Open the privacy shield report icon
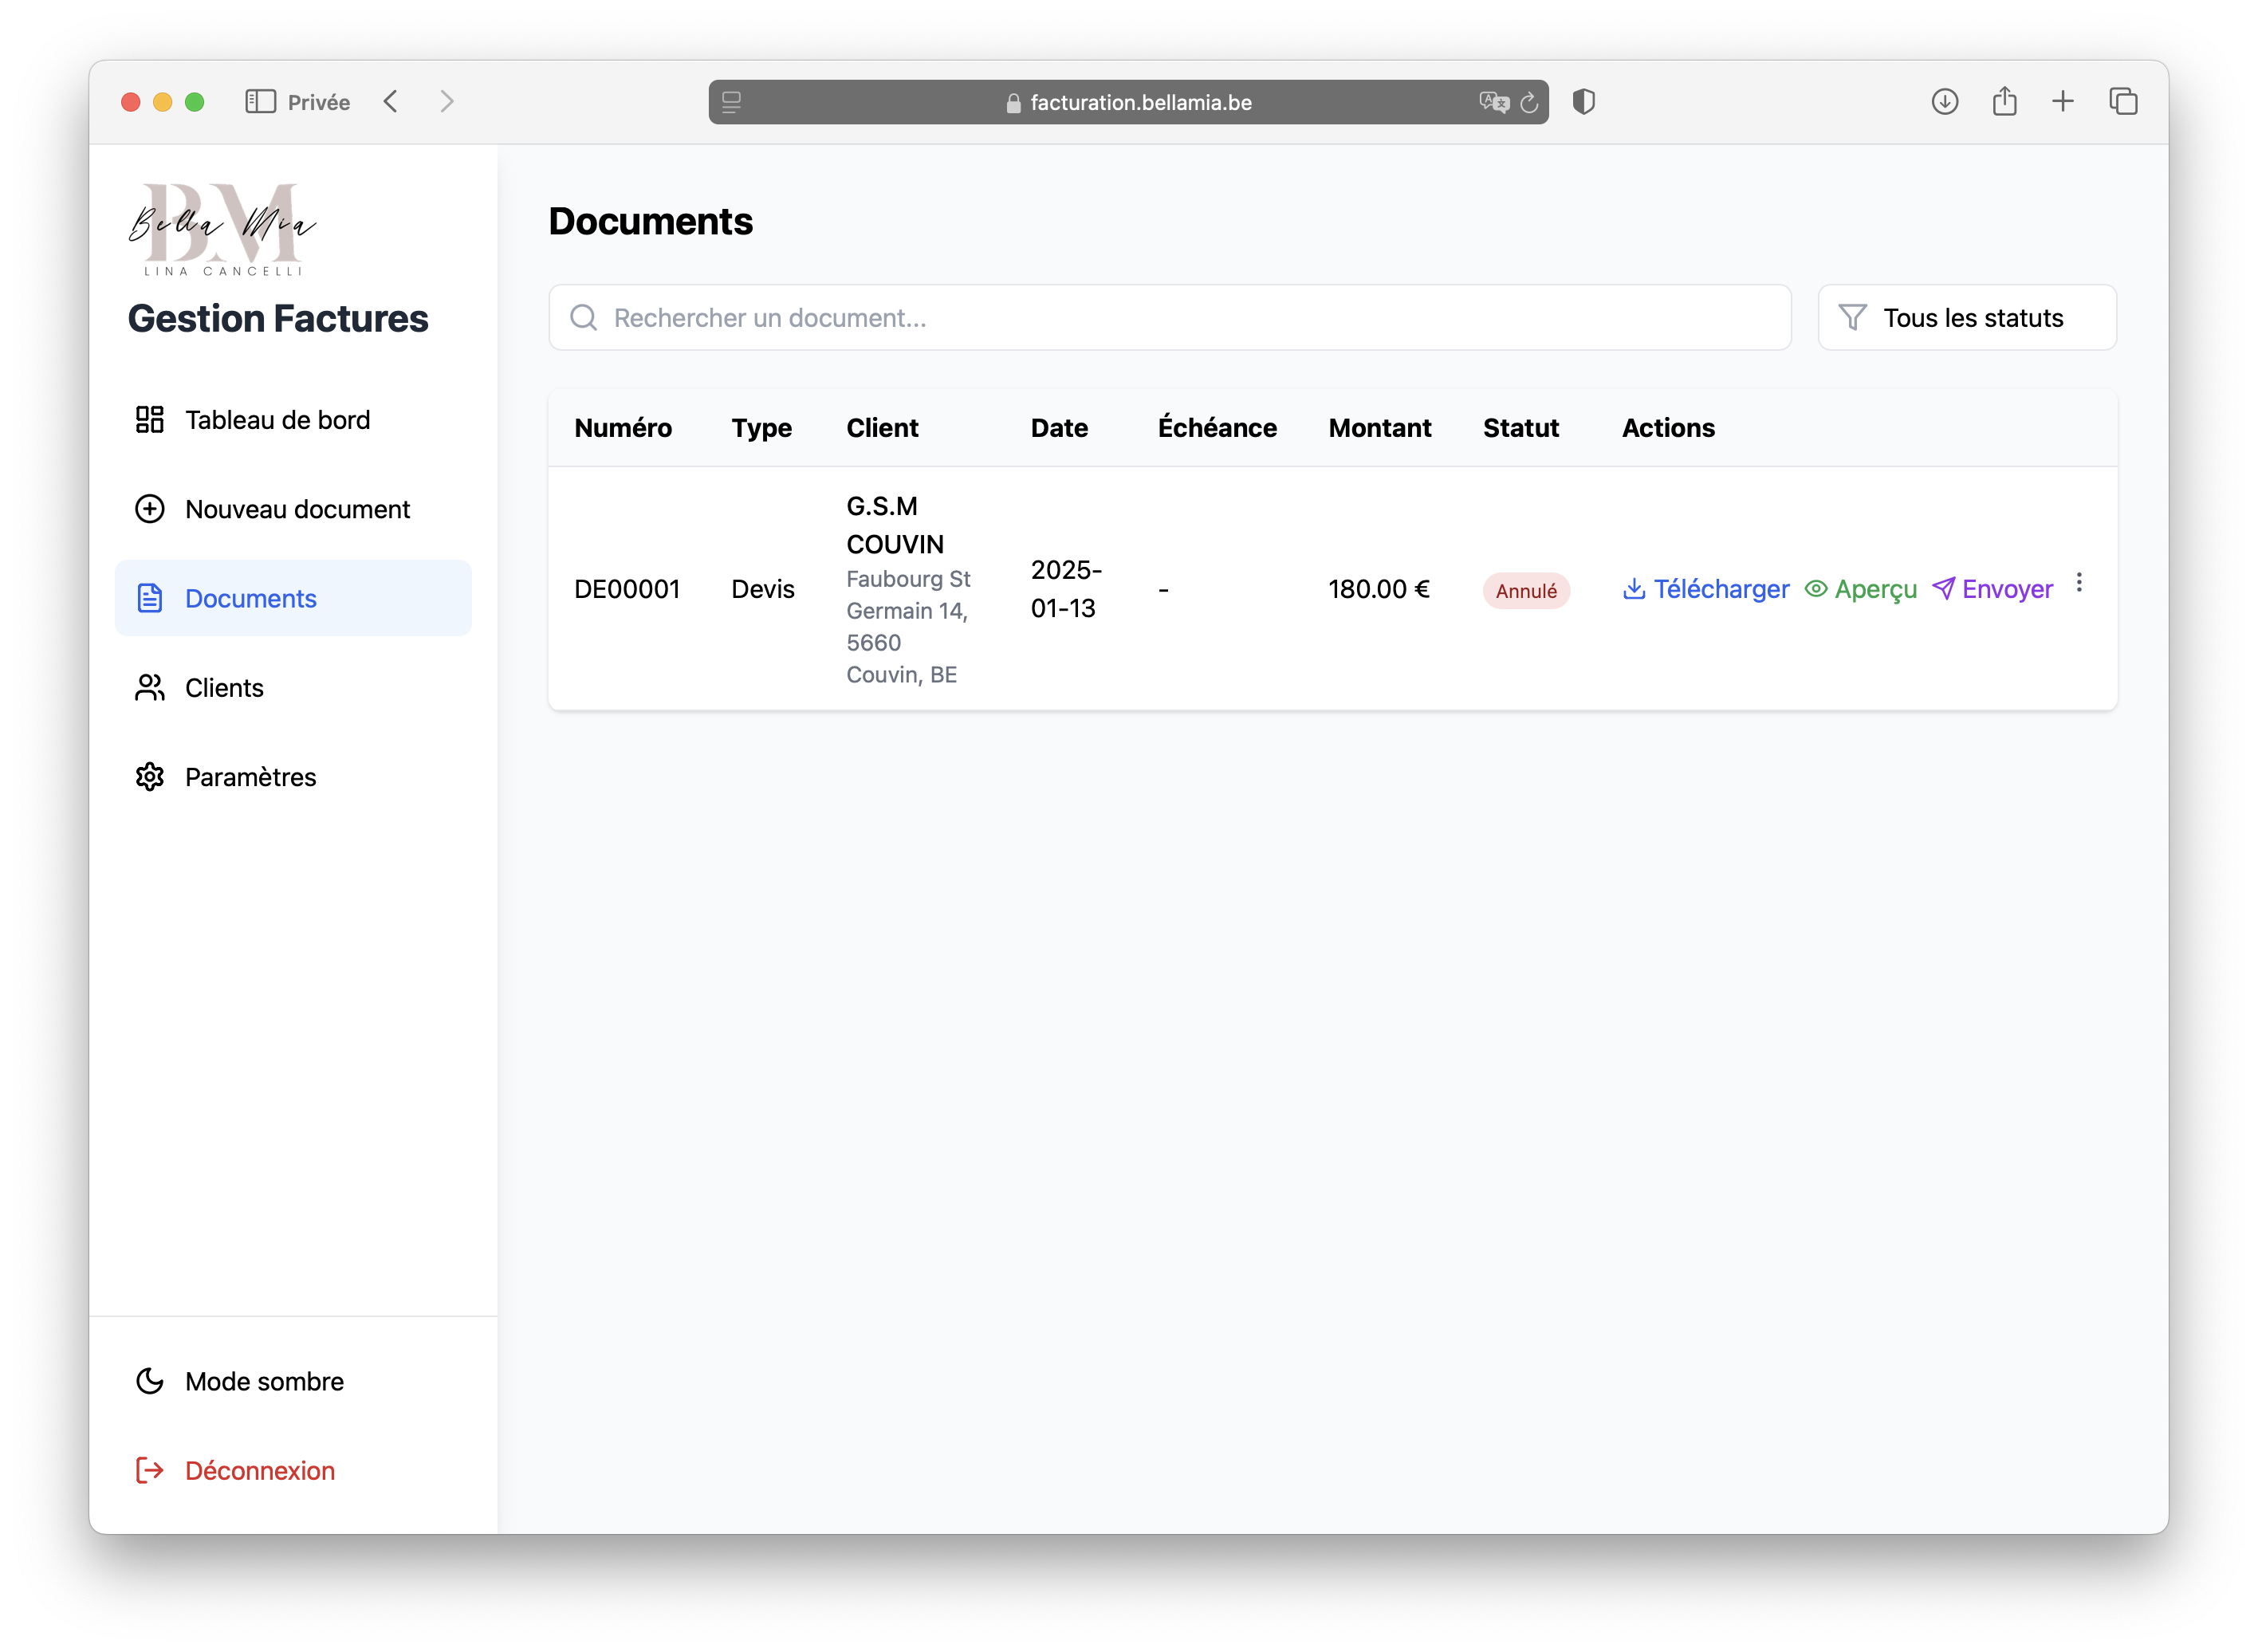Image resolution: width=2258 pixels, height=1652 pixels. tap(1584, 102)
